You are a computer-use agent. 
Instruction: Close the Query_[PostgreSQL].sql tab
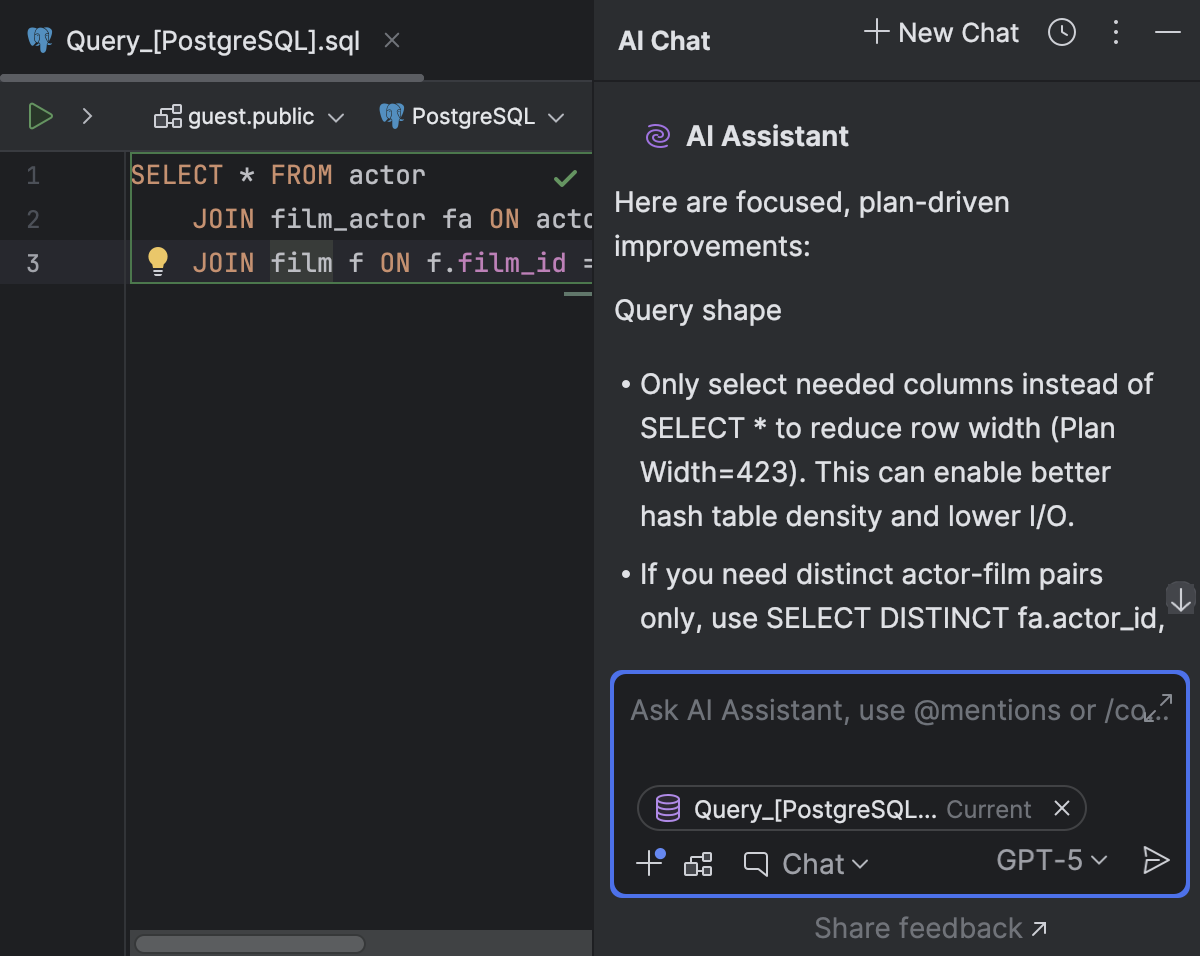tap(392, 40)
